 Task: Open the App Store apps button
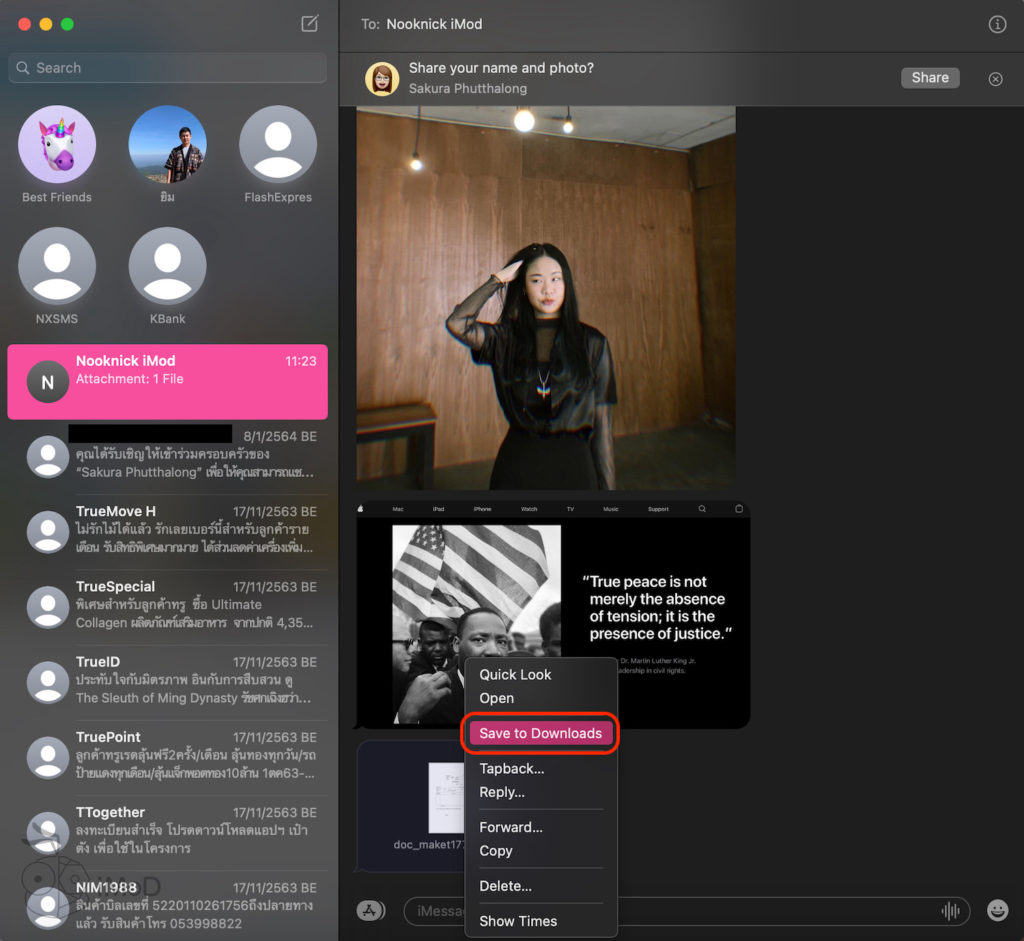click(371, 910)
